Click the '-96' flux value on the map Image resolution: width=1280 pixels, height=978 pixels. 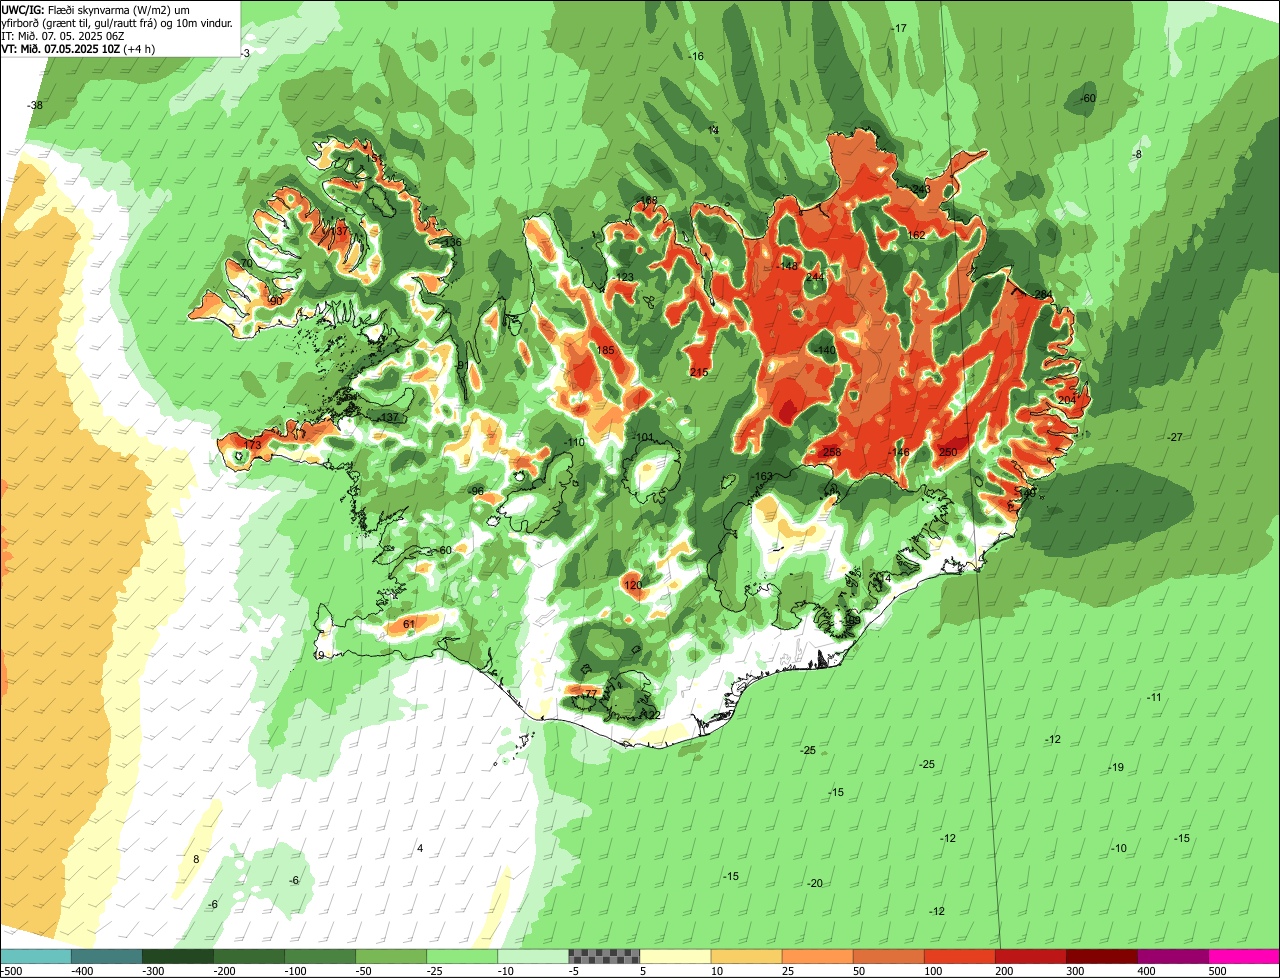[x=477, y=491]
